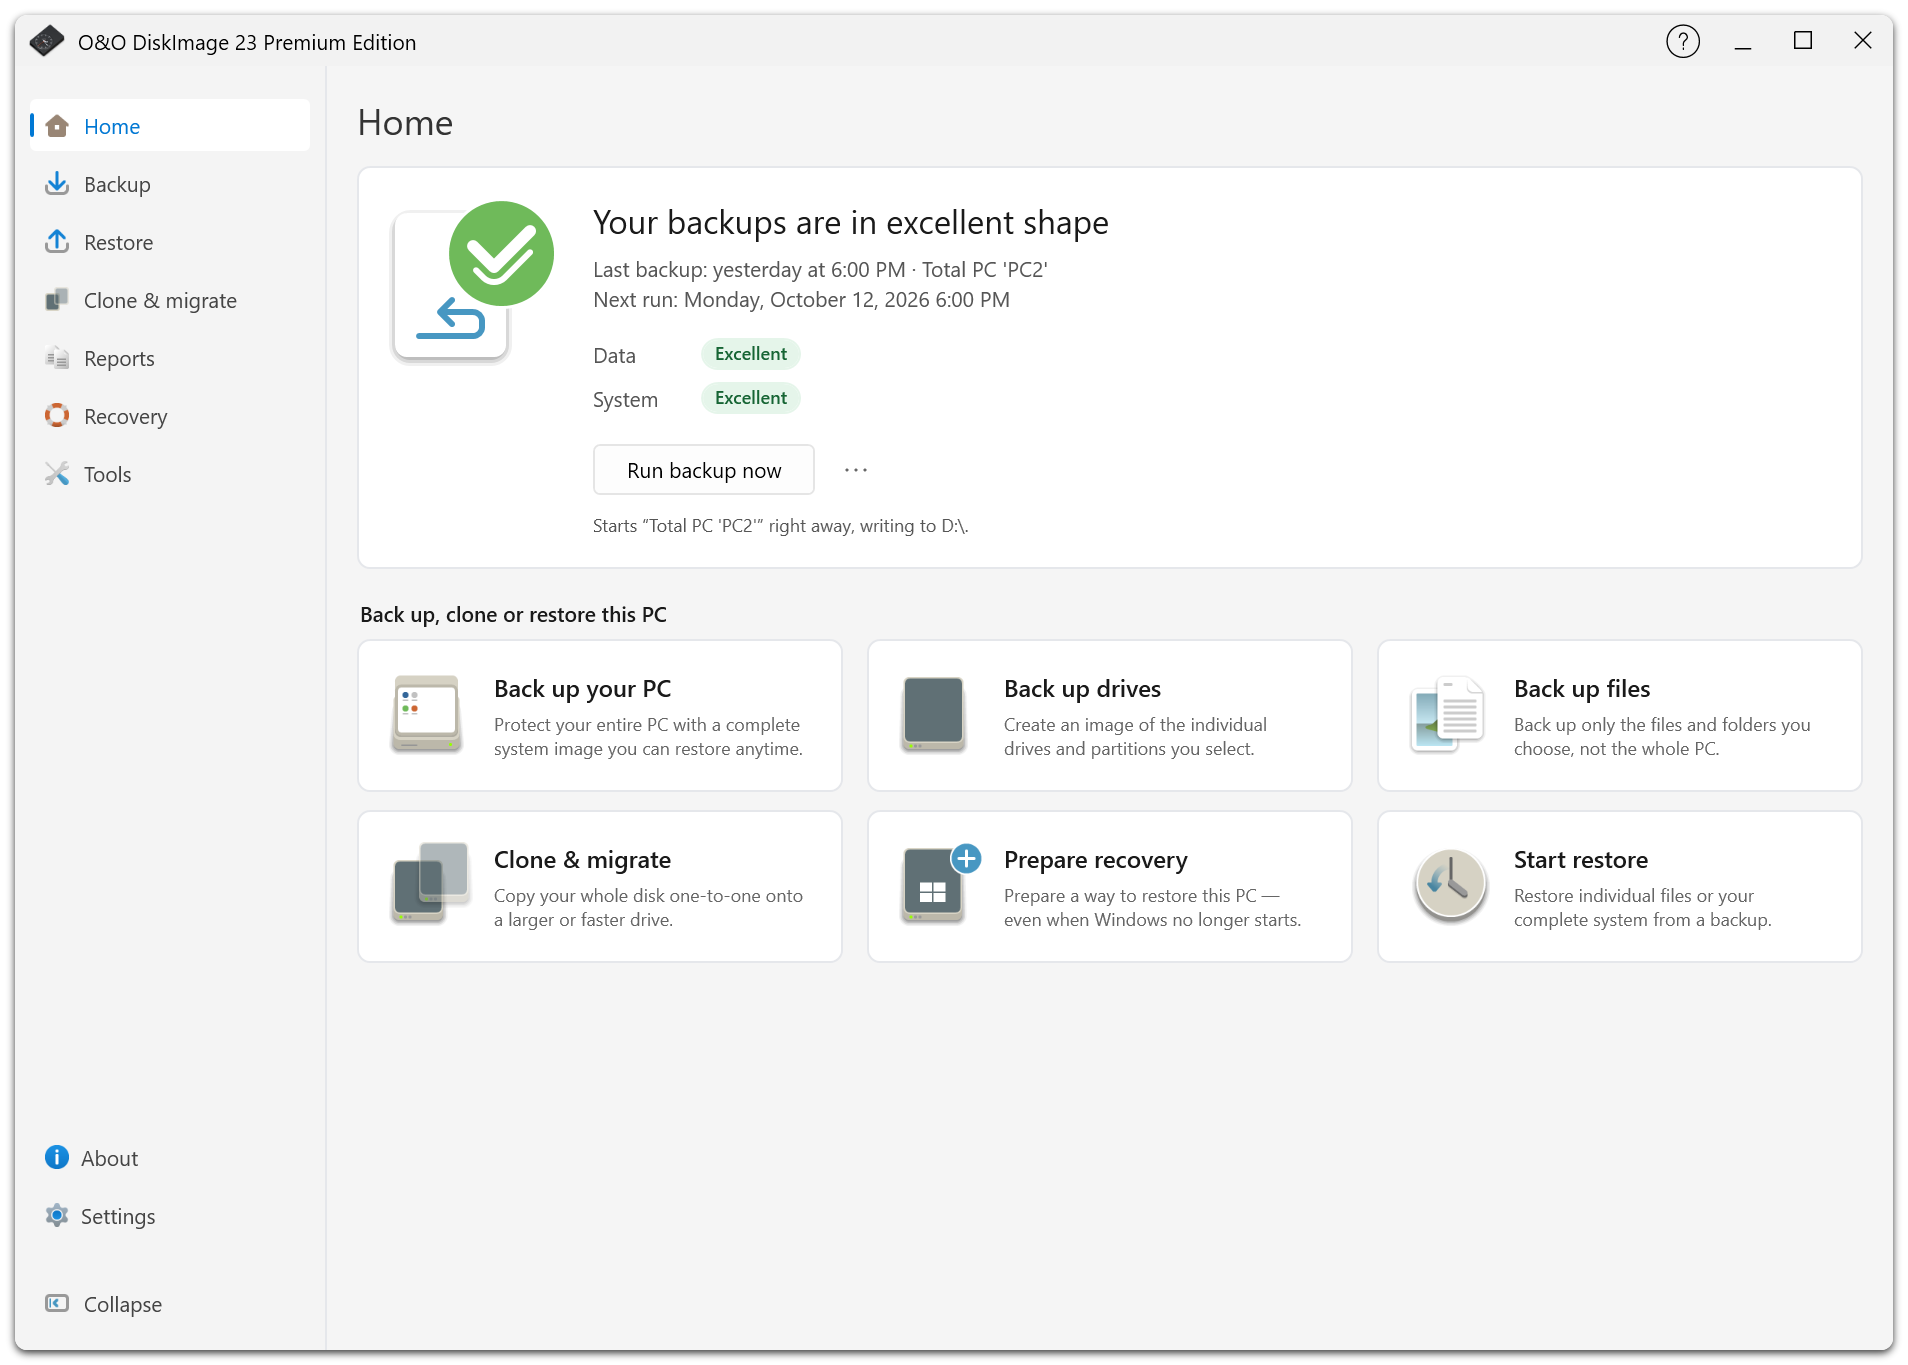Image resolution: width=1908 pixels, height=1365 pixels.
Task: Click the Start restore clock icon
Action: (x=1450, y=885)
